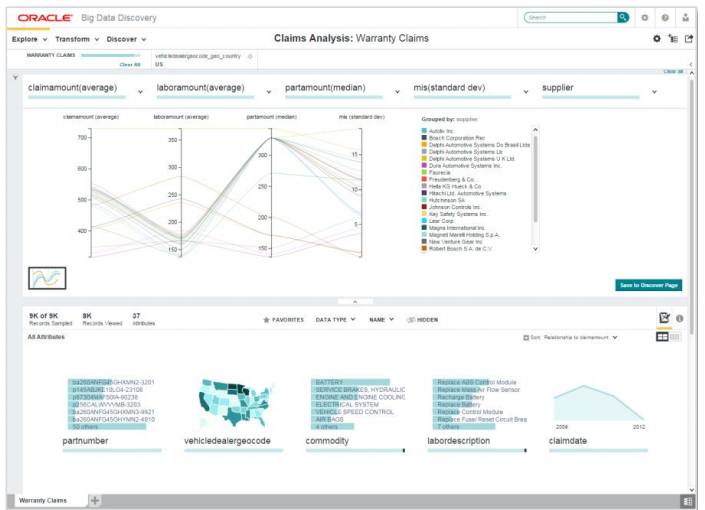Remove the vehicledealergeocode_geo_country US filter
The width and height of the screenshot is (705, 510).
tap(250, 56)
